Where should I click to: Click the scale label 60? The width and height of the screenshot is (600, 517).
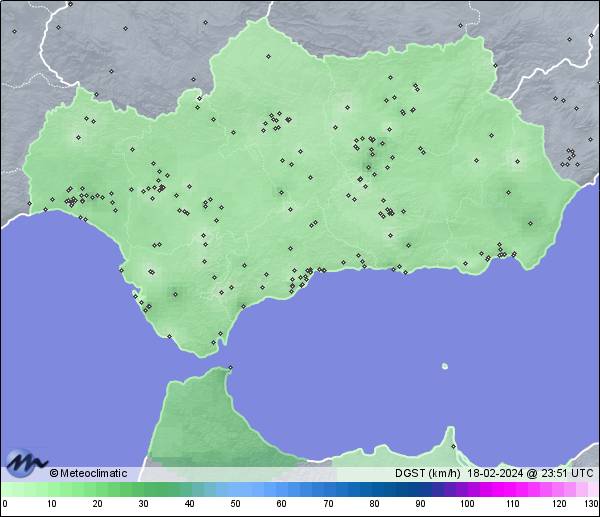[281, 504]
